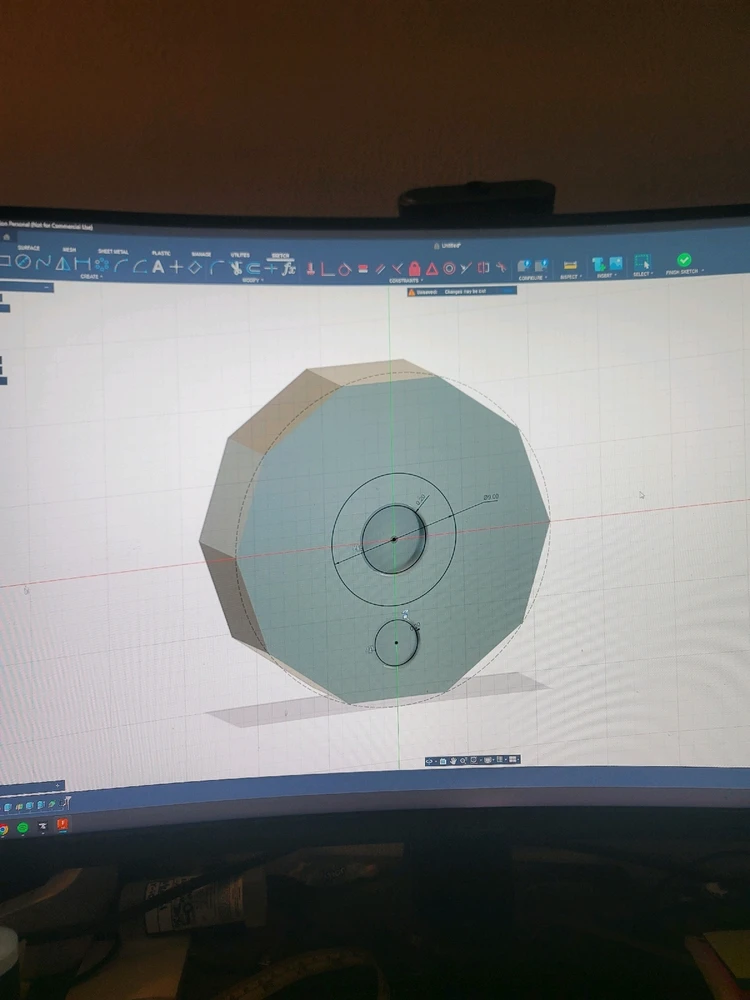
Task: Select the Concentric constraint icon
Action: [449, 269]
